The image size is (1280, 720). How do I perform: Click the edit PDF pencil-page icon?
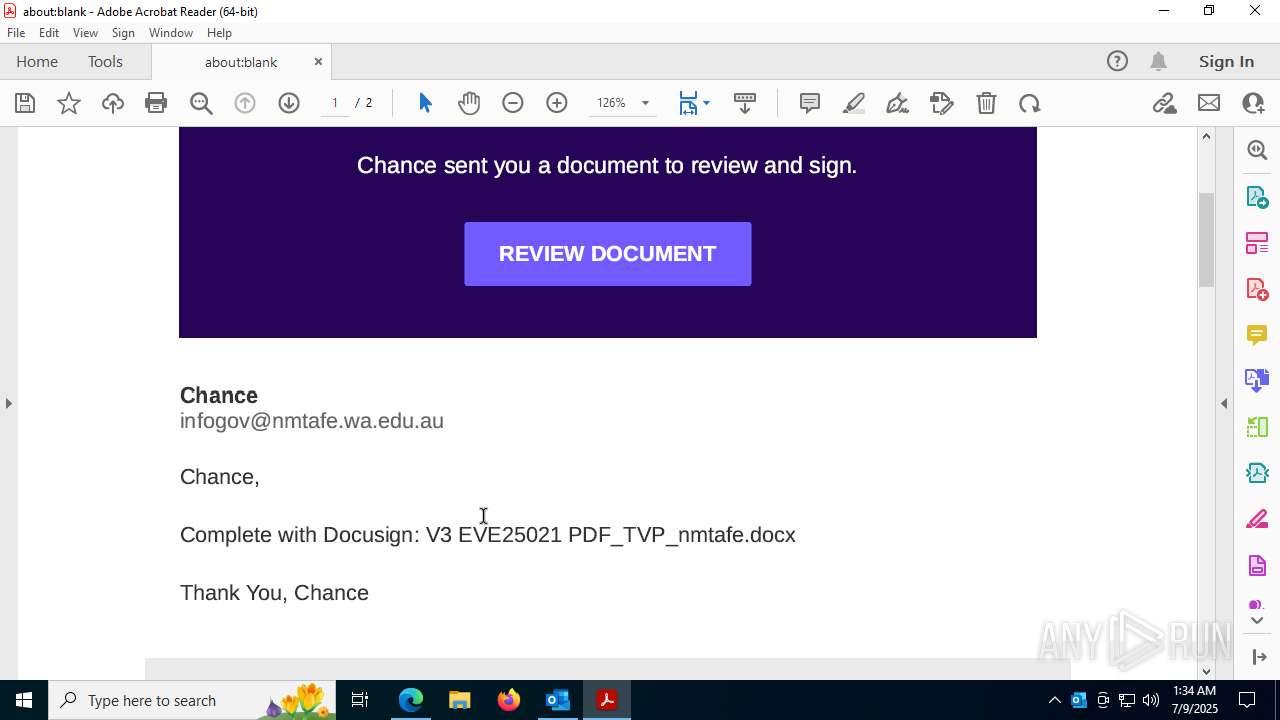coord(942,103)
